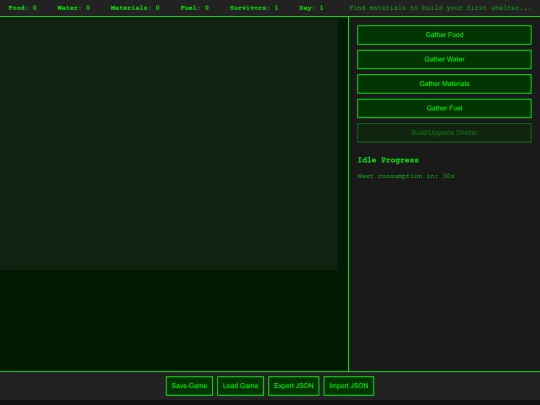Save the game

pyautogui.click(x=189, y=386)
